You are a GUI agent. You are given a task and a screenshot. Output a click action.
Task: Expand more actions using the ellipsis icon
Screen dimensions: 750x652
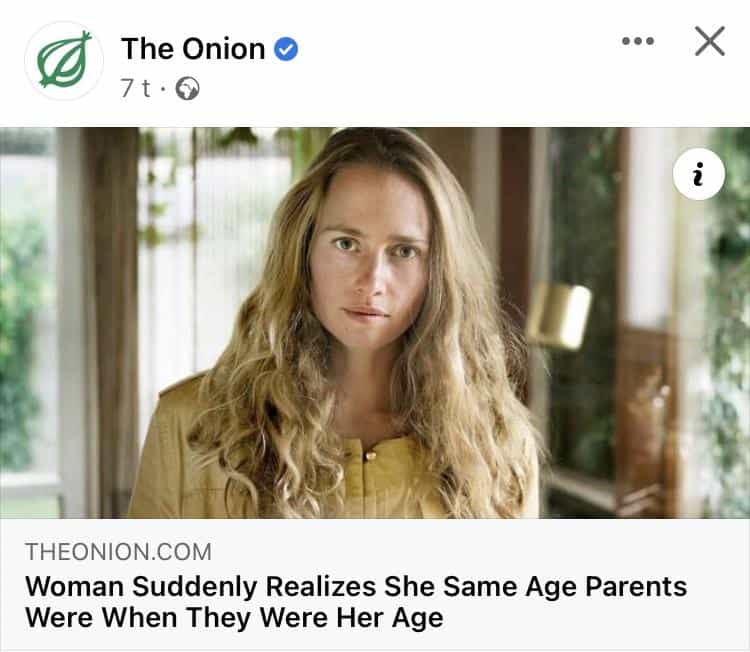(x=637, y=41)
